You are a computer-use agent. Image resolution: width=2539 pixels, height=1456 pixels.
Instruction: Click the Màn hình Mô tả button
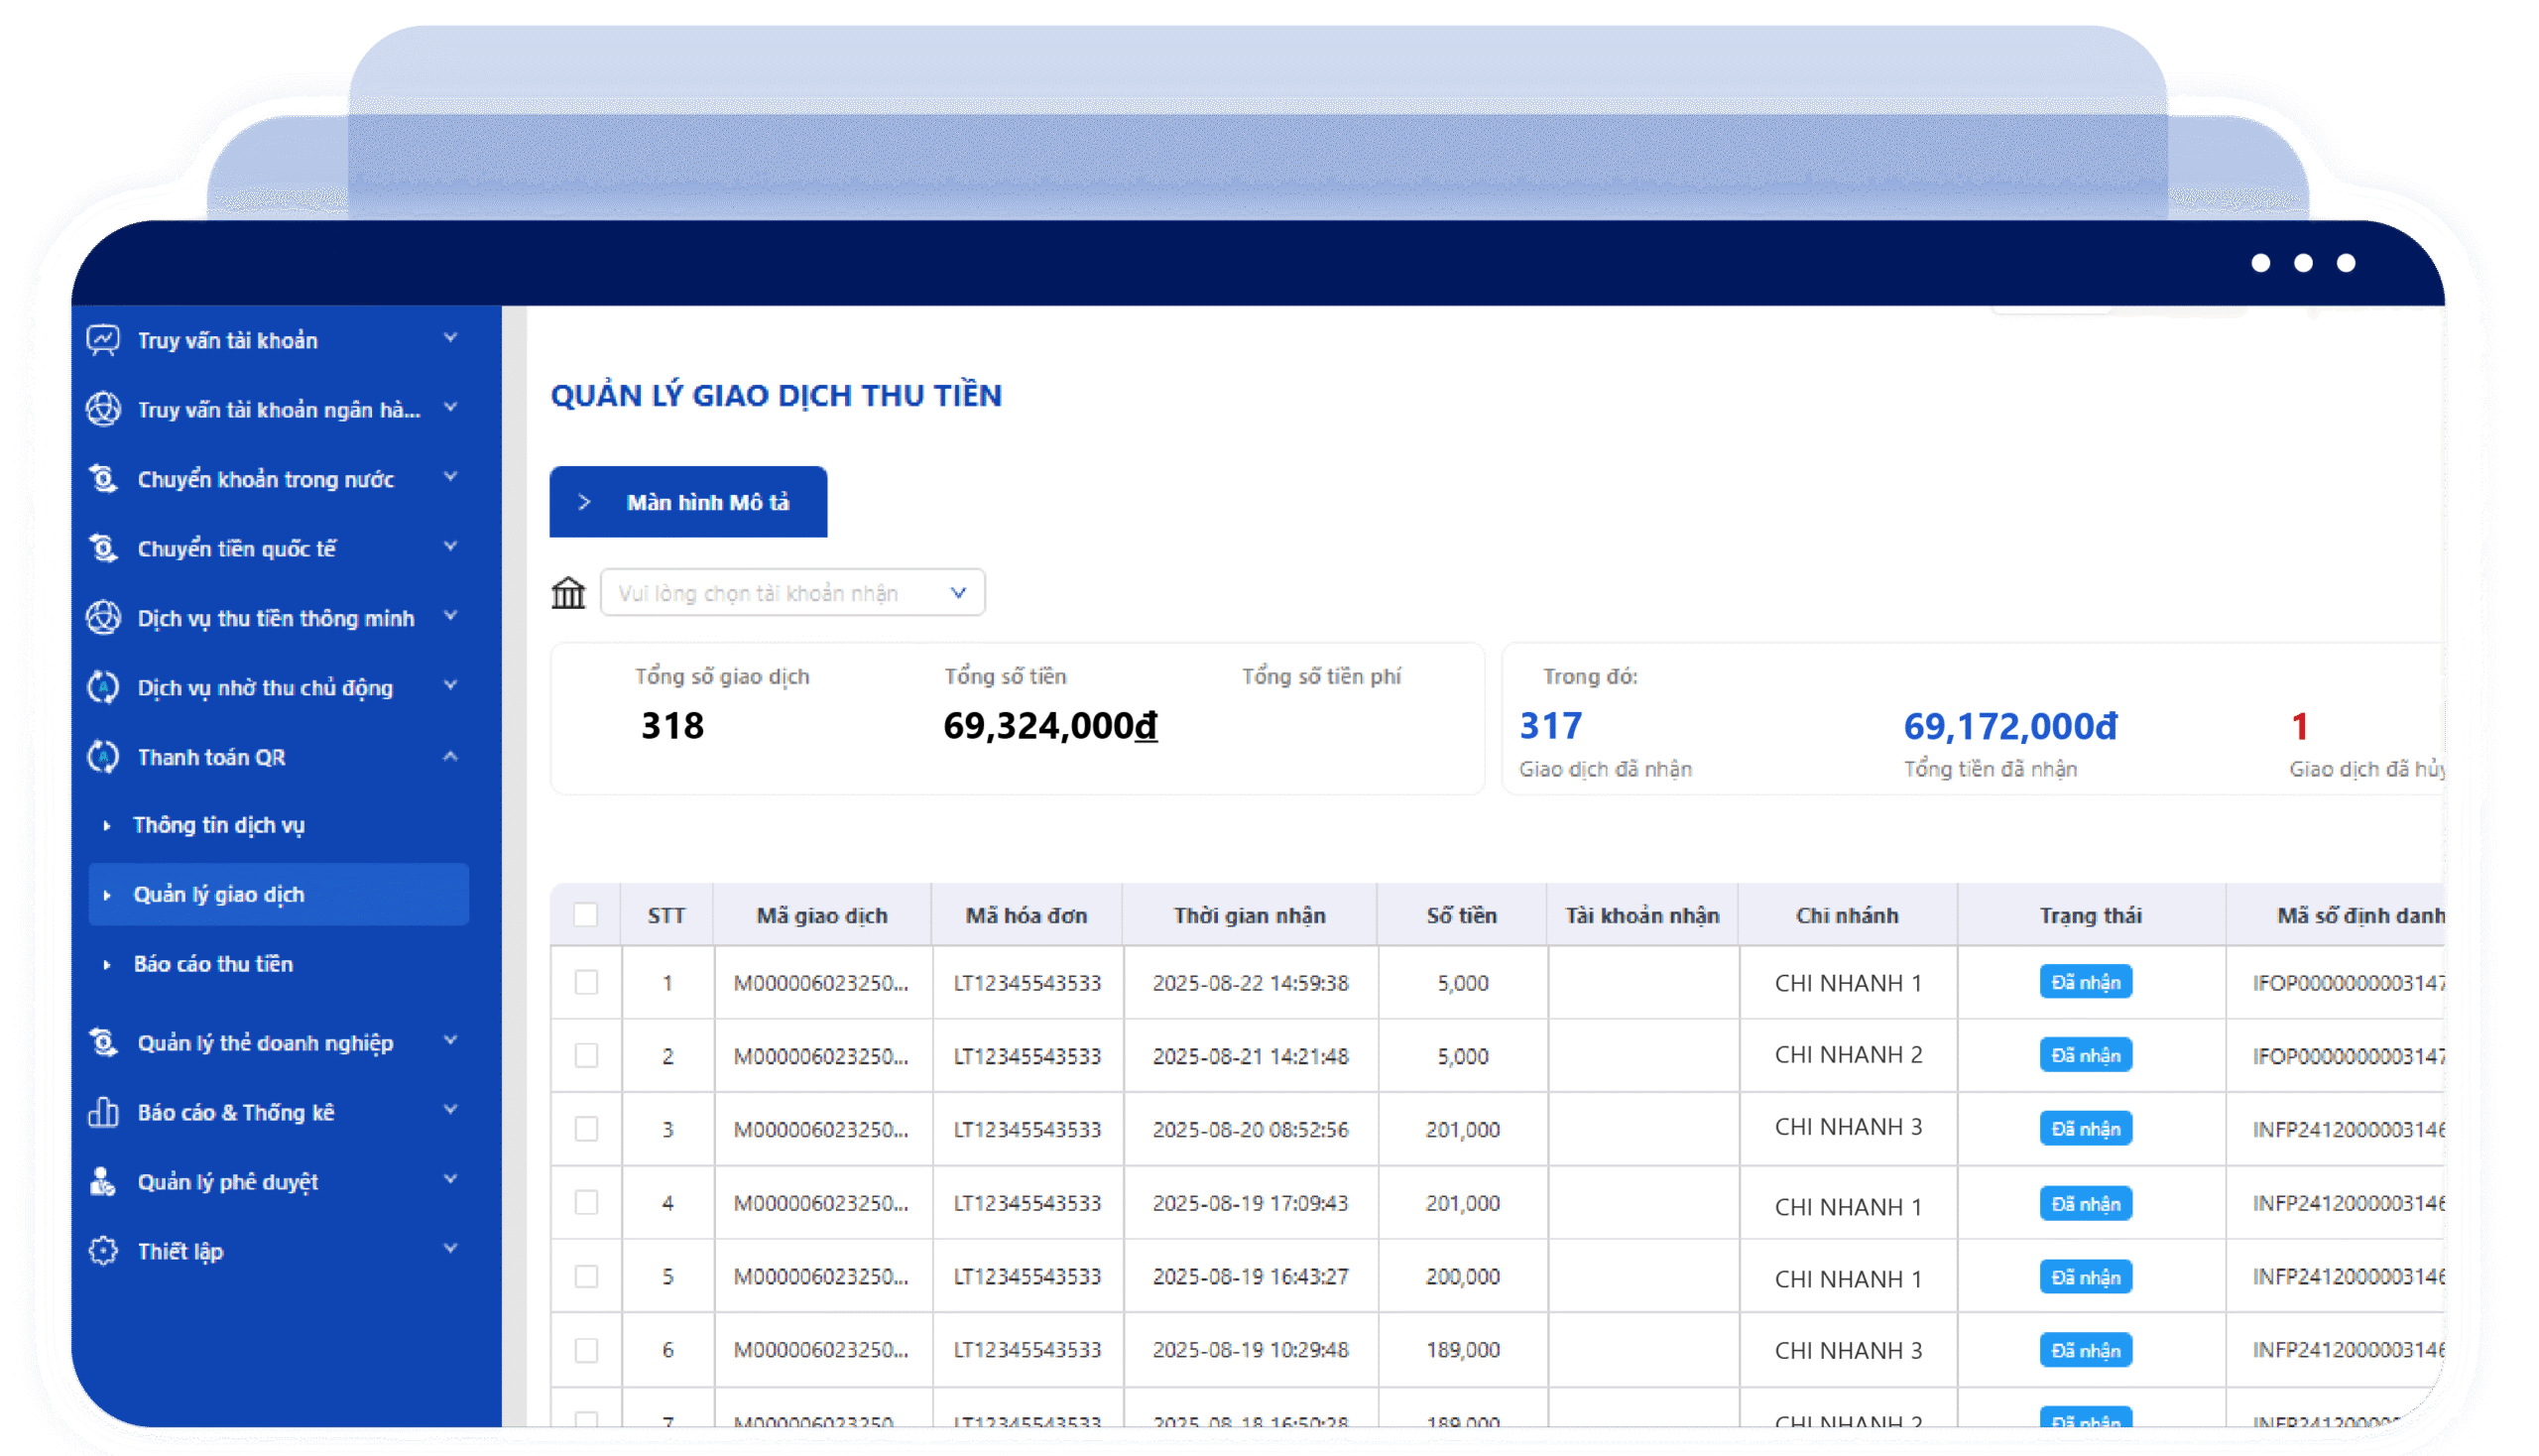[688, 502]
